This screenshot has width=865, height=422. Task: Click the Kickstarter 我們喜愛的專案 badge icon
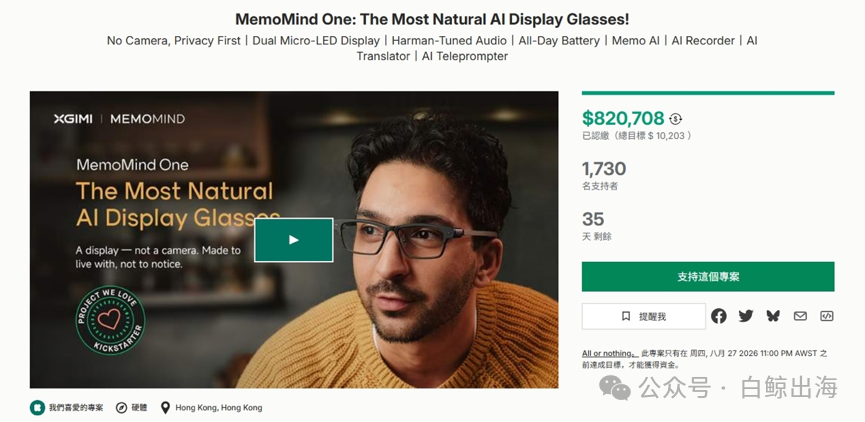(x=38, y=408)
